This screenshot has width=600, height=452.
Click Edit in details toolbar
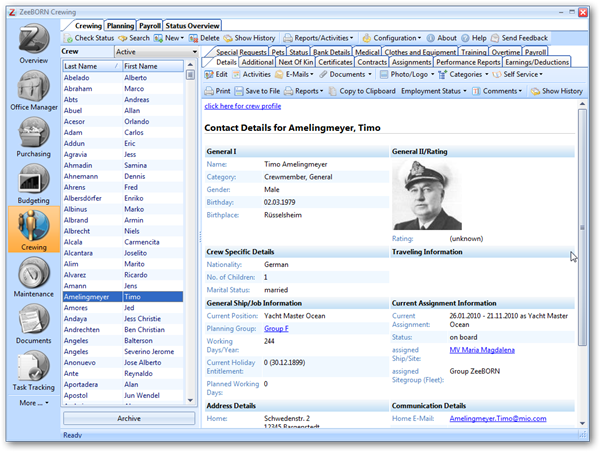[216, 74]
